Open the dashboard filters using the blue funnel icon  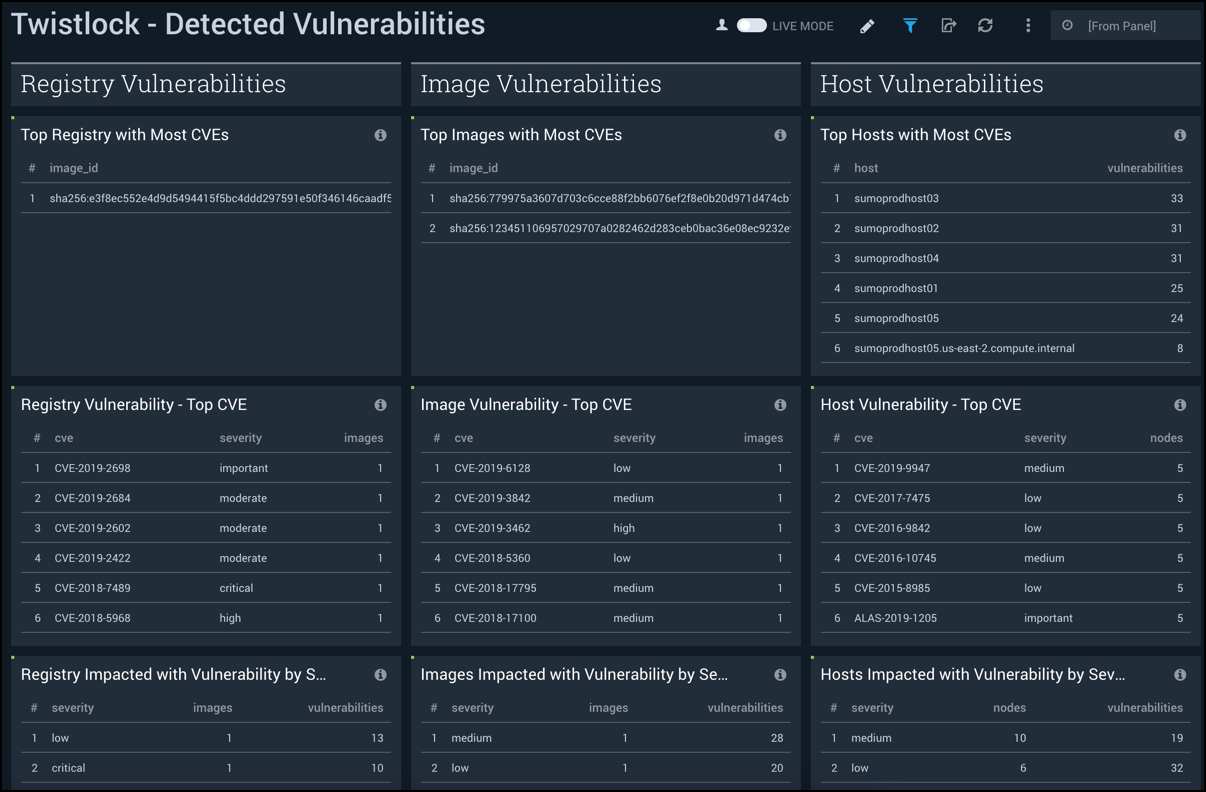pyautogui.click(x=910, y=25)
